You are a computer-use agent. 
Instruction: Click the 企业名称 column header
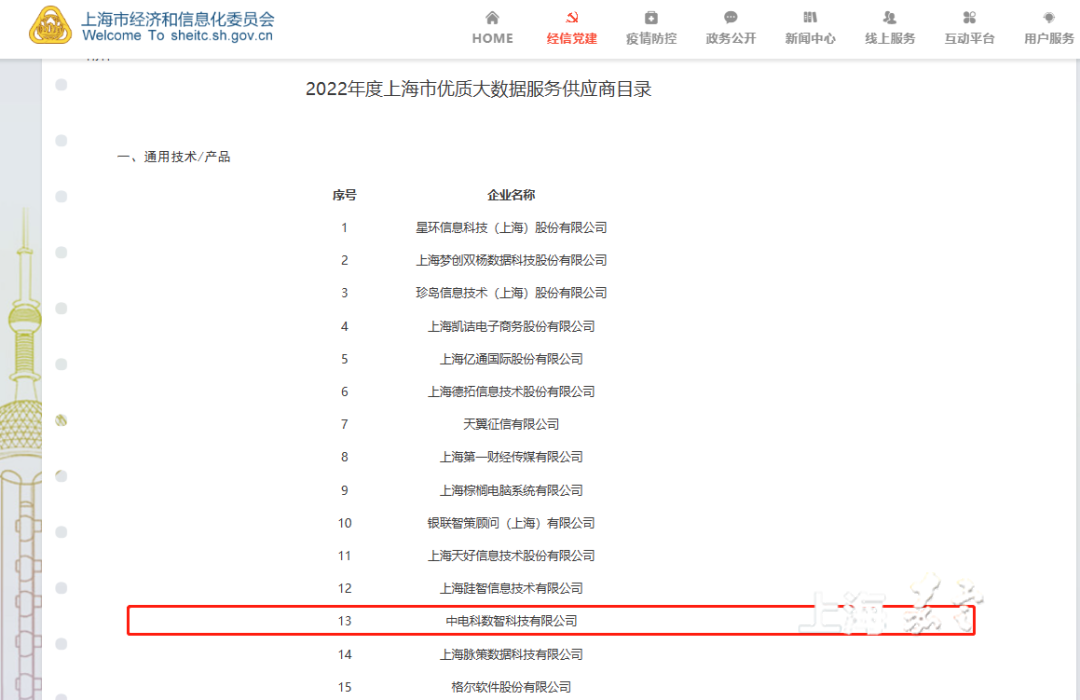point(511,195)
